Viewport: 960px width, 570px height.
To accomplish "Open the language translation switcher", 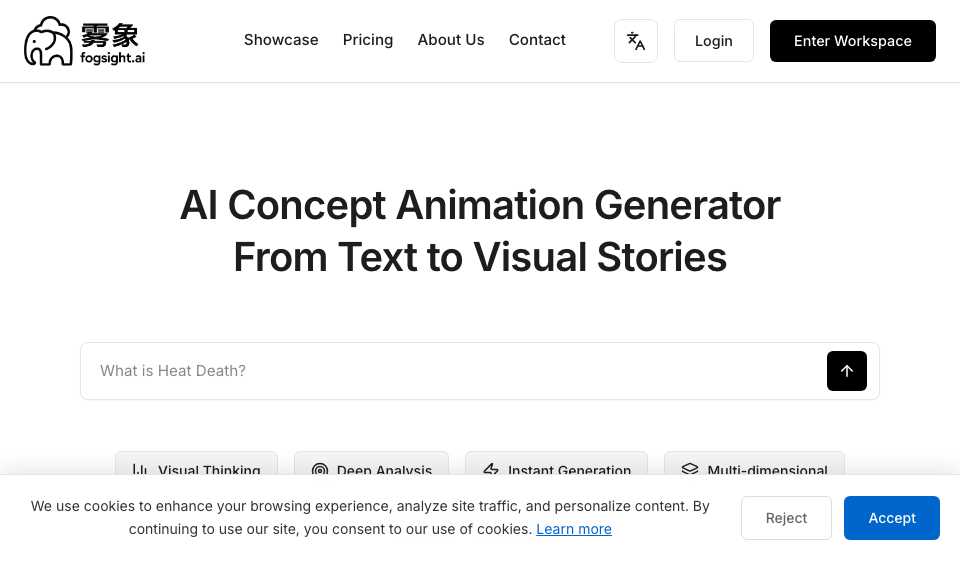I will pyautogui.click(x=636, y=41).
